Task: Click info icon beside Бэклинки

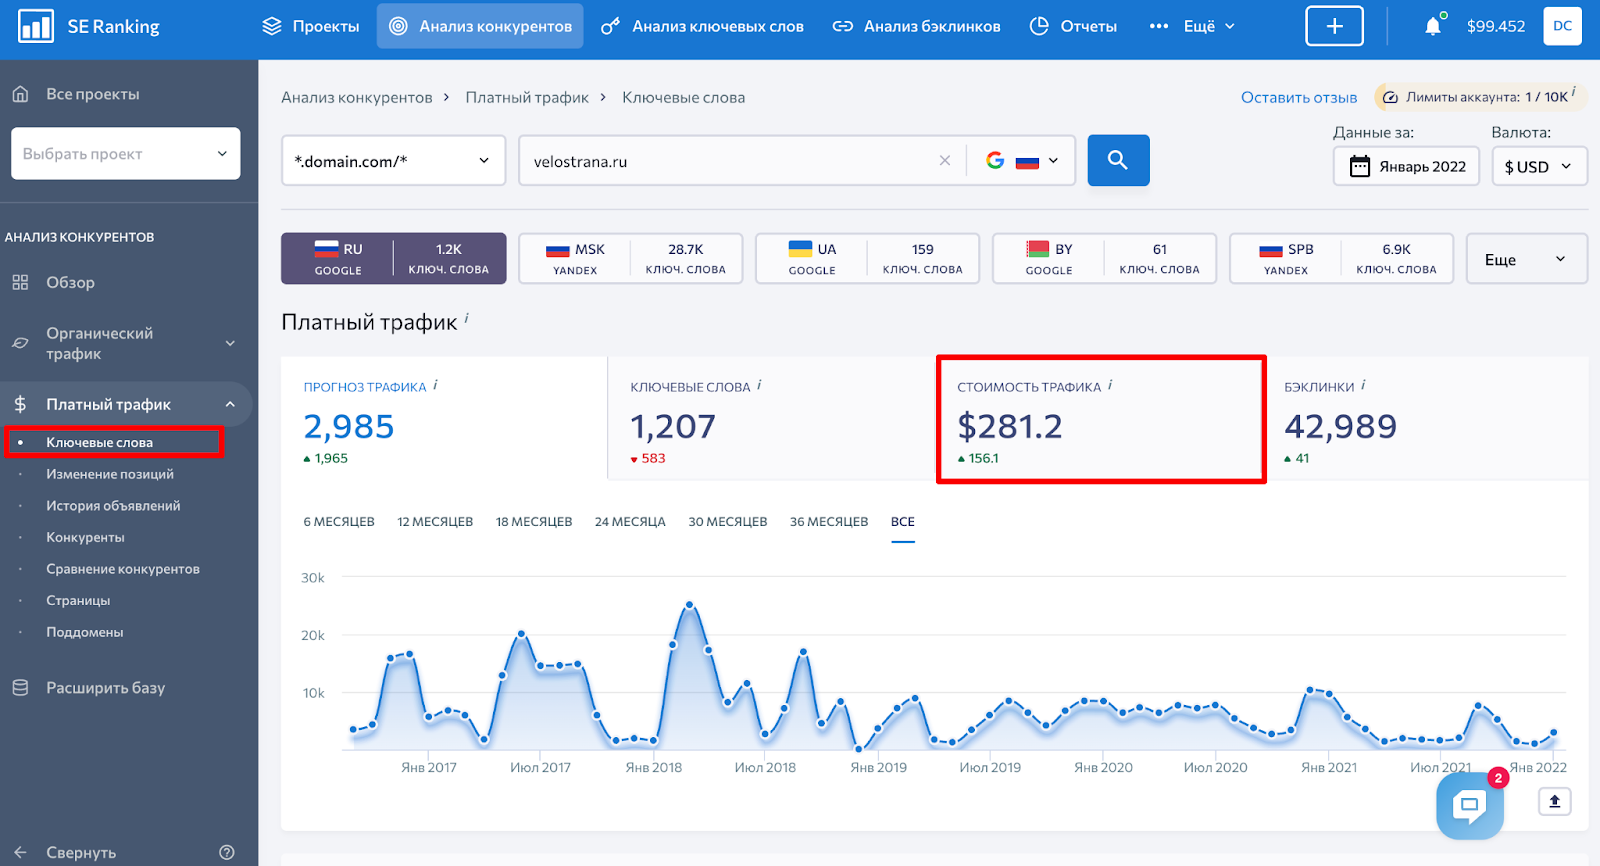Action: click(1363, 385)
